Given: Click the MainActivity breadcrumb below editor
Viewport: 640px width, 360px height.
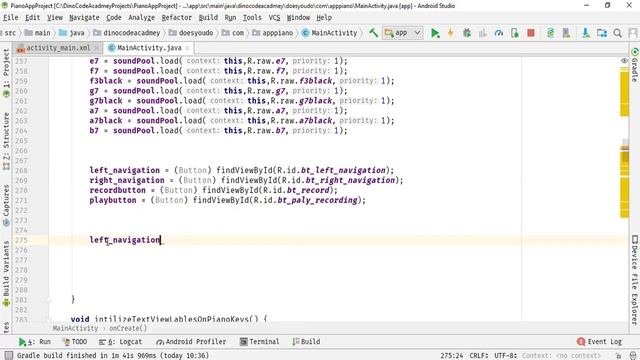Looking at the screenshot, I should [x=76, y=328].
